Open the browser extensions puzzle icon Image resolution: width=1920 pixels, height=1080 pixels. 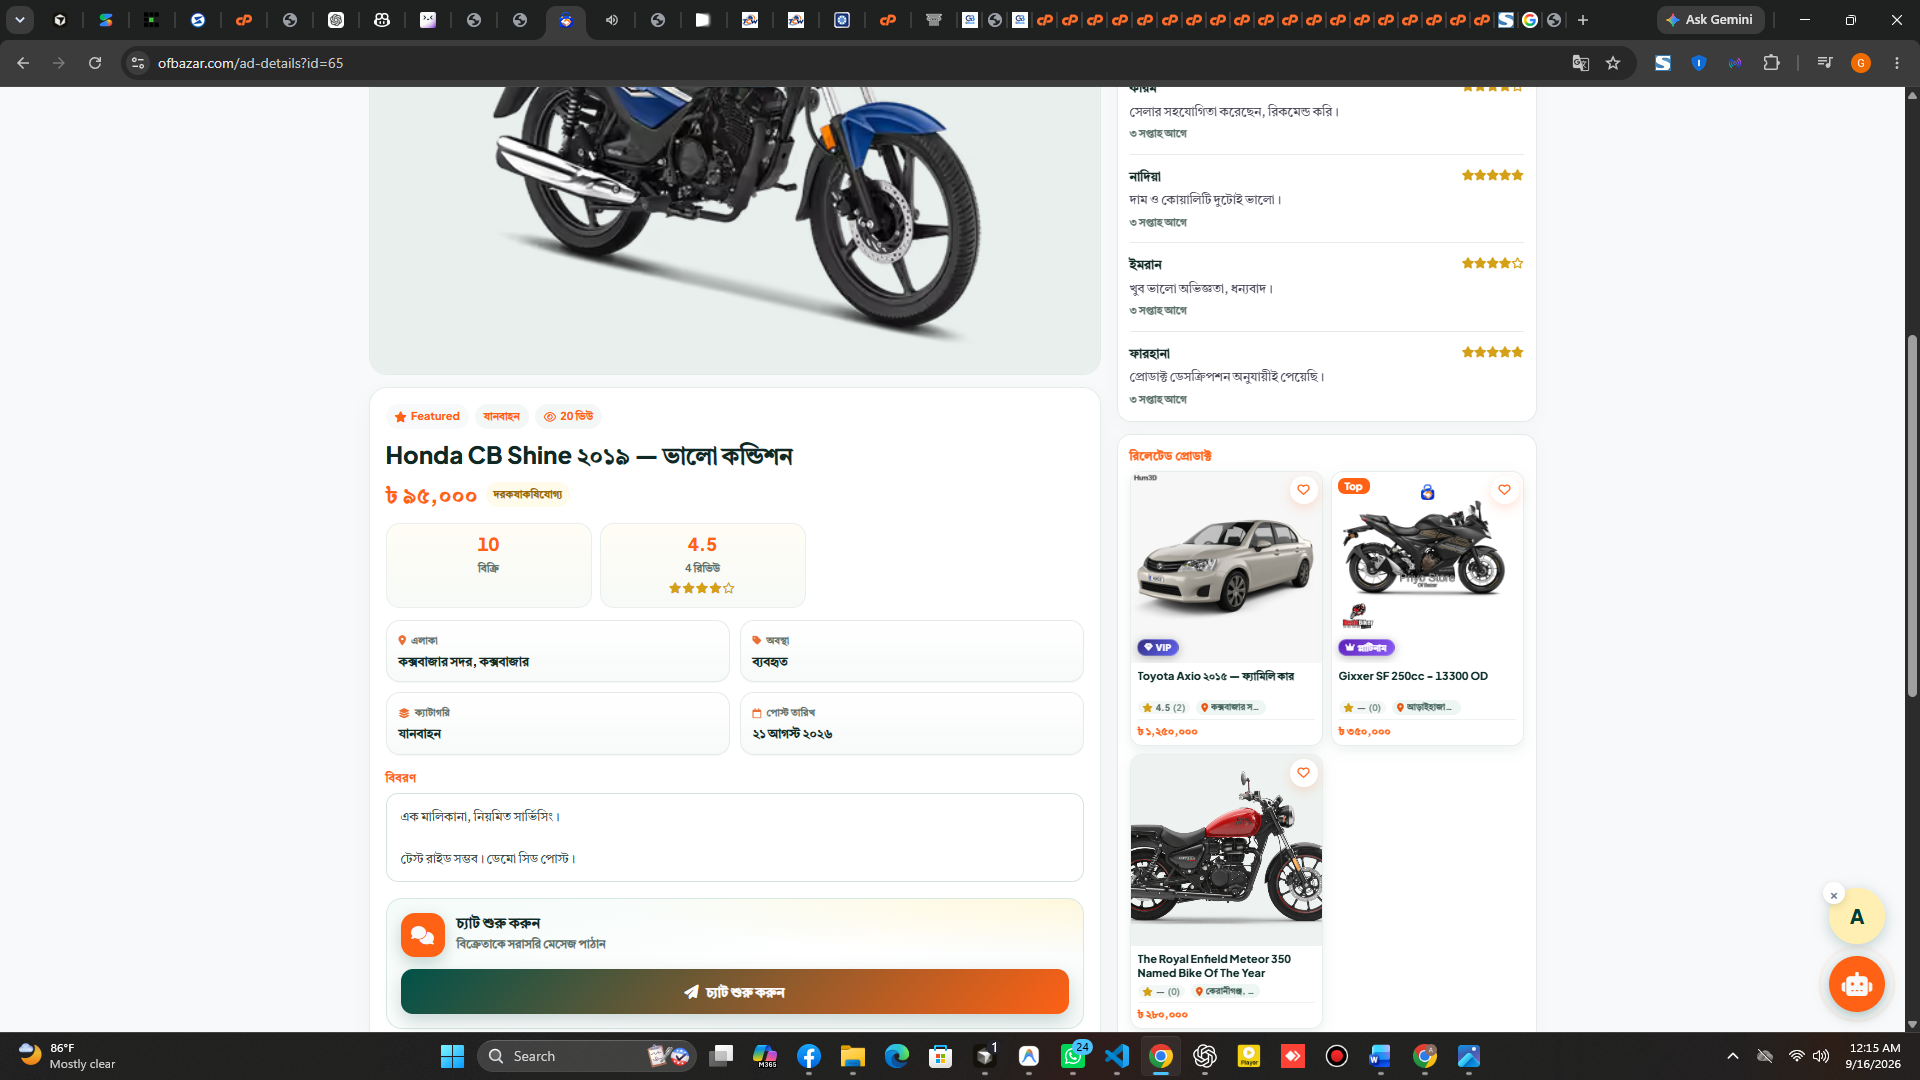tap(1771, 63)
